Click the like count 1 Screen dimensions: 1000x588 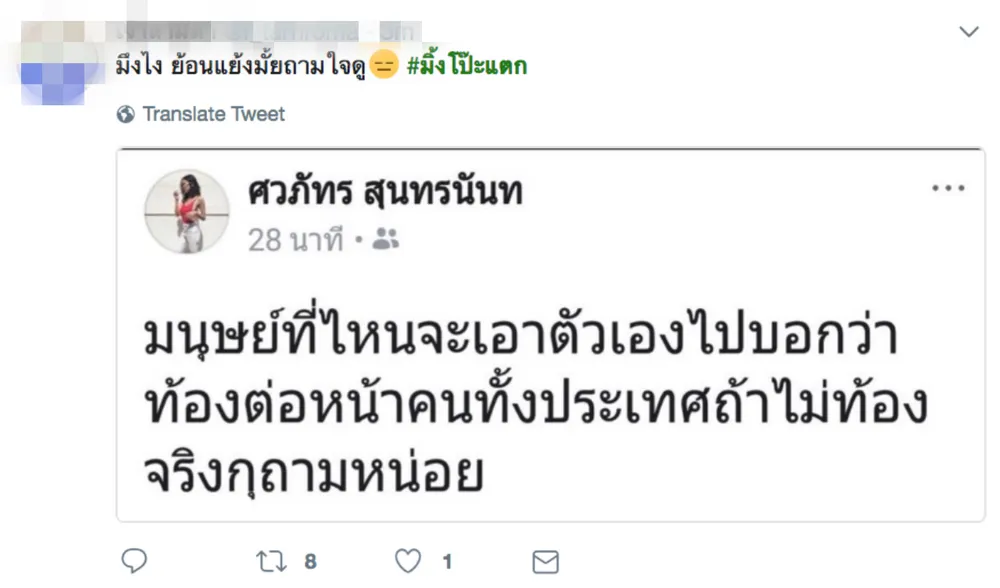point(447,562)
